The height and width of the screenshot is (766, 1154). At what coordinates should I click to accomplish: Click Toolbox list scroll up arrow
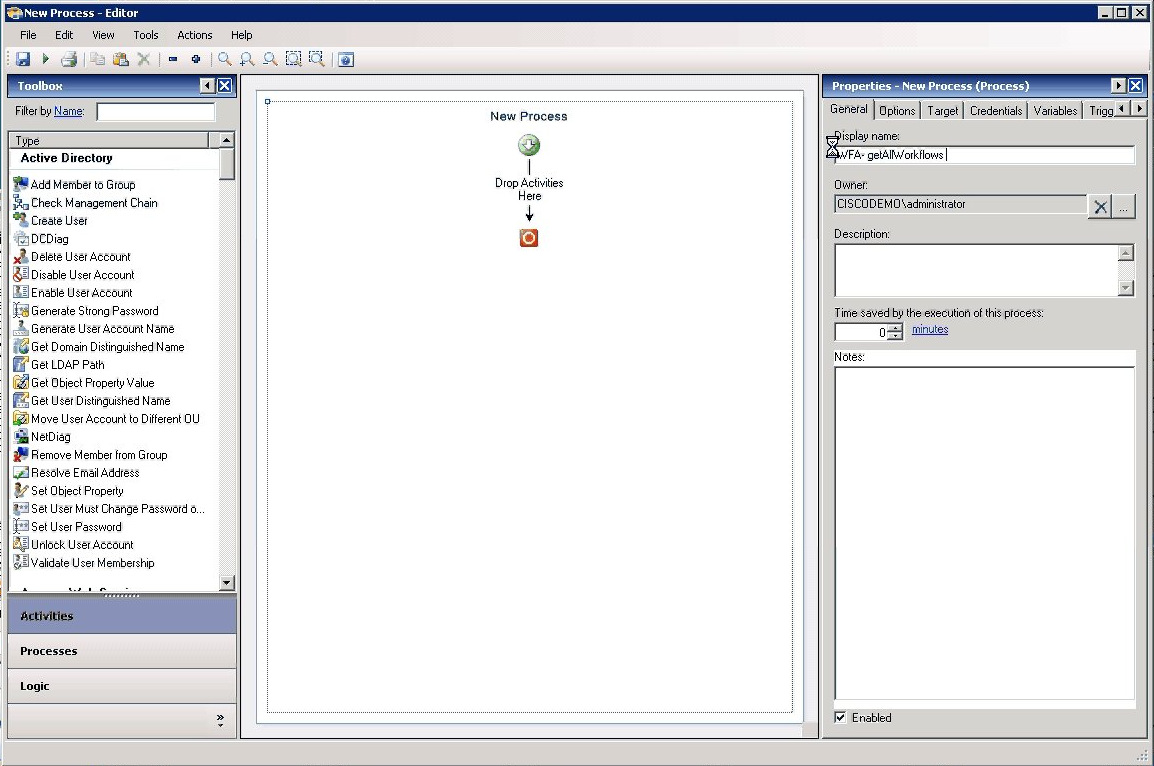(x=227, y=140)
